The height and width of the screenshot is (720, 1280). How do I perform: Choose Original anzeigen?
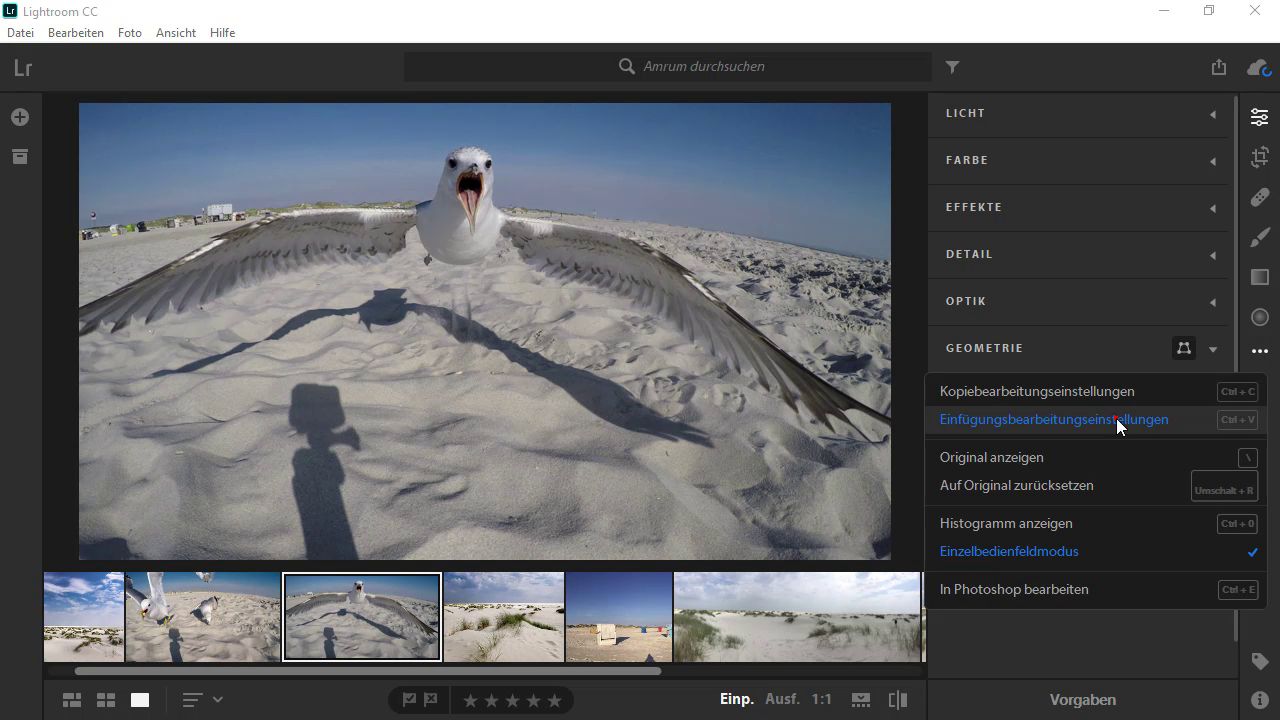click(1096, 458)
